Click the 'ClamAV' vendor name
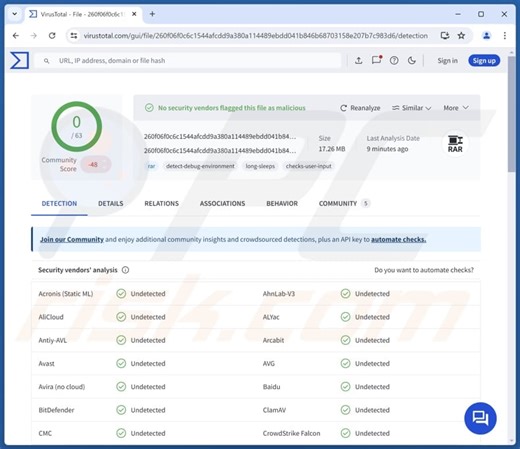520x449 pixels. [x=274, y=410]
